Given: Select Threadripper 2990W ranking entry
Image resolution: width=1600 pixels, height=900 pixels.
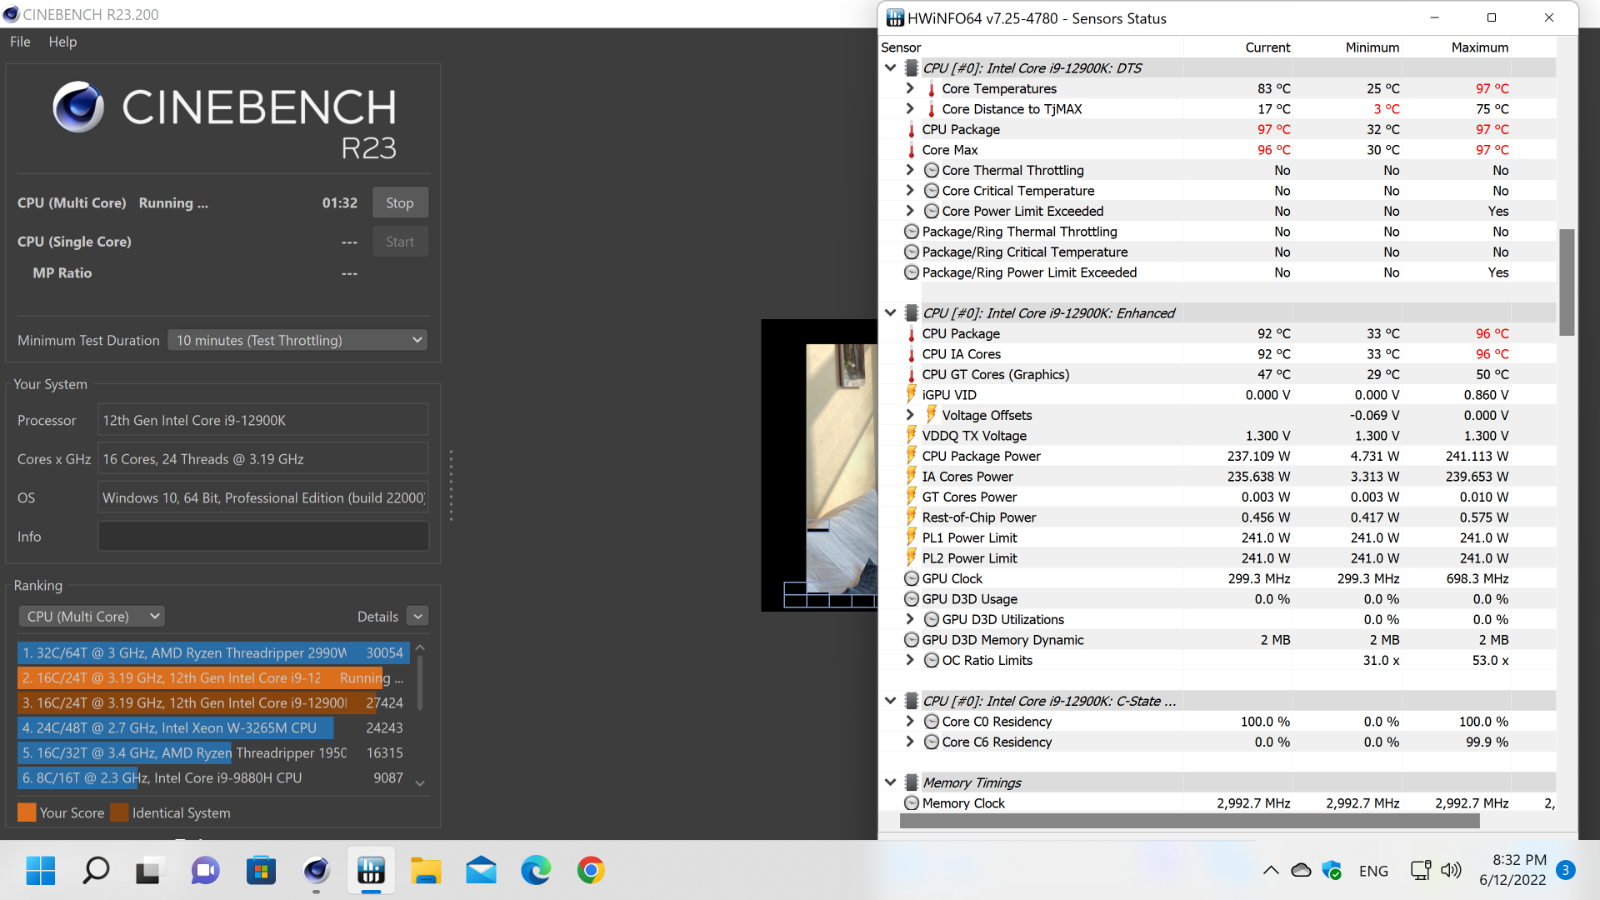Looking at the screenshot, I should [x=213, y=653].
